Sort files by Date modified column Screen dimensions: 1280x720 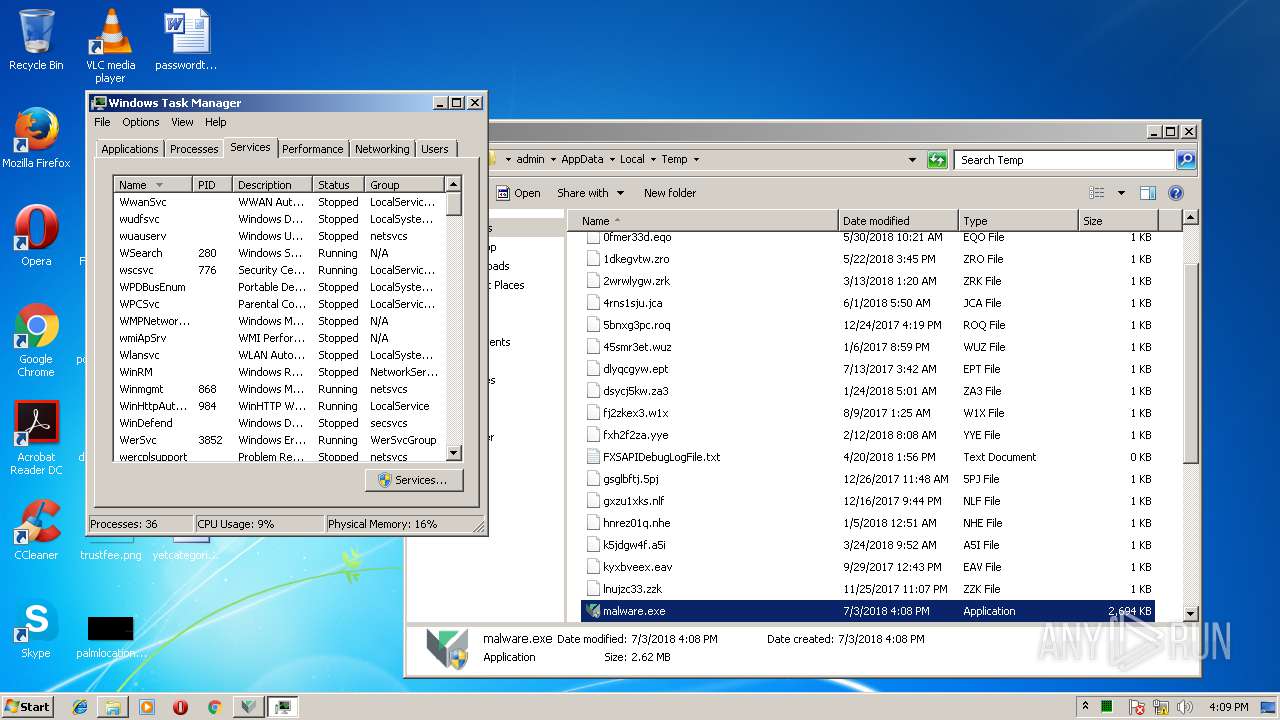tap(899, 221)
